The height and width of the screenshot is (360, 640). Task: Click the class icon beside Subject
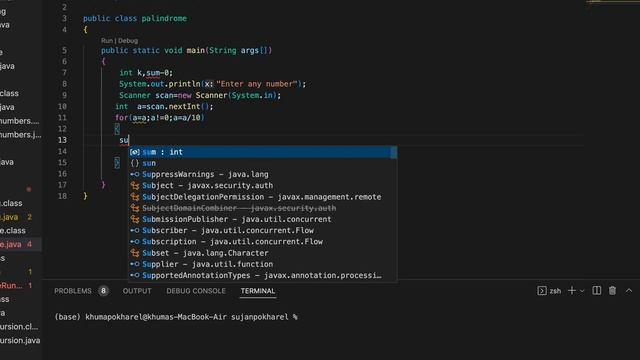(x=135, y=186)
